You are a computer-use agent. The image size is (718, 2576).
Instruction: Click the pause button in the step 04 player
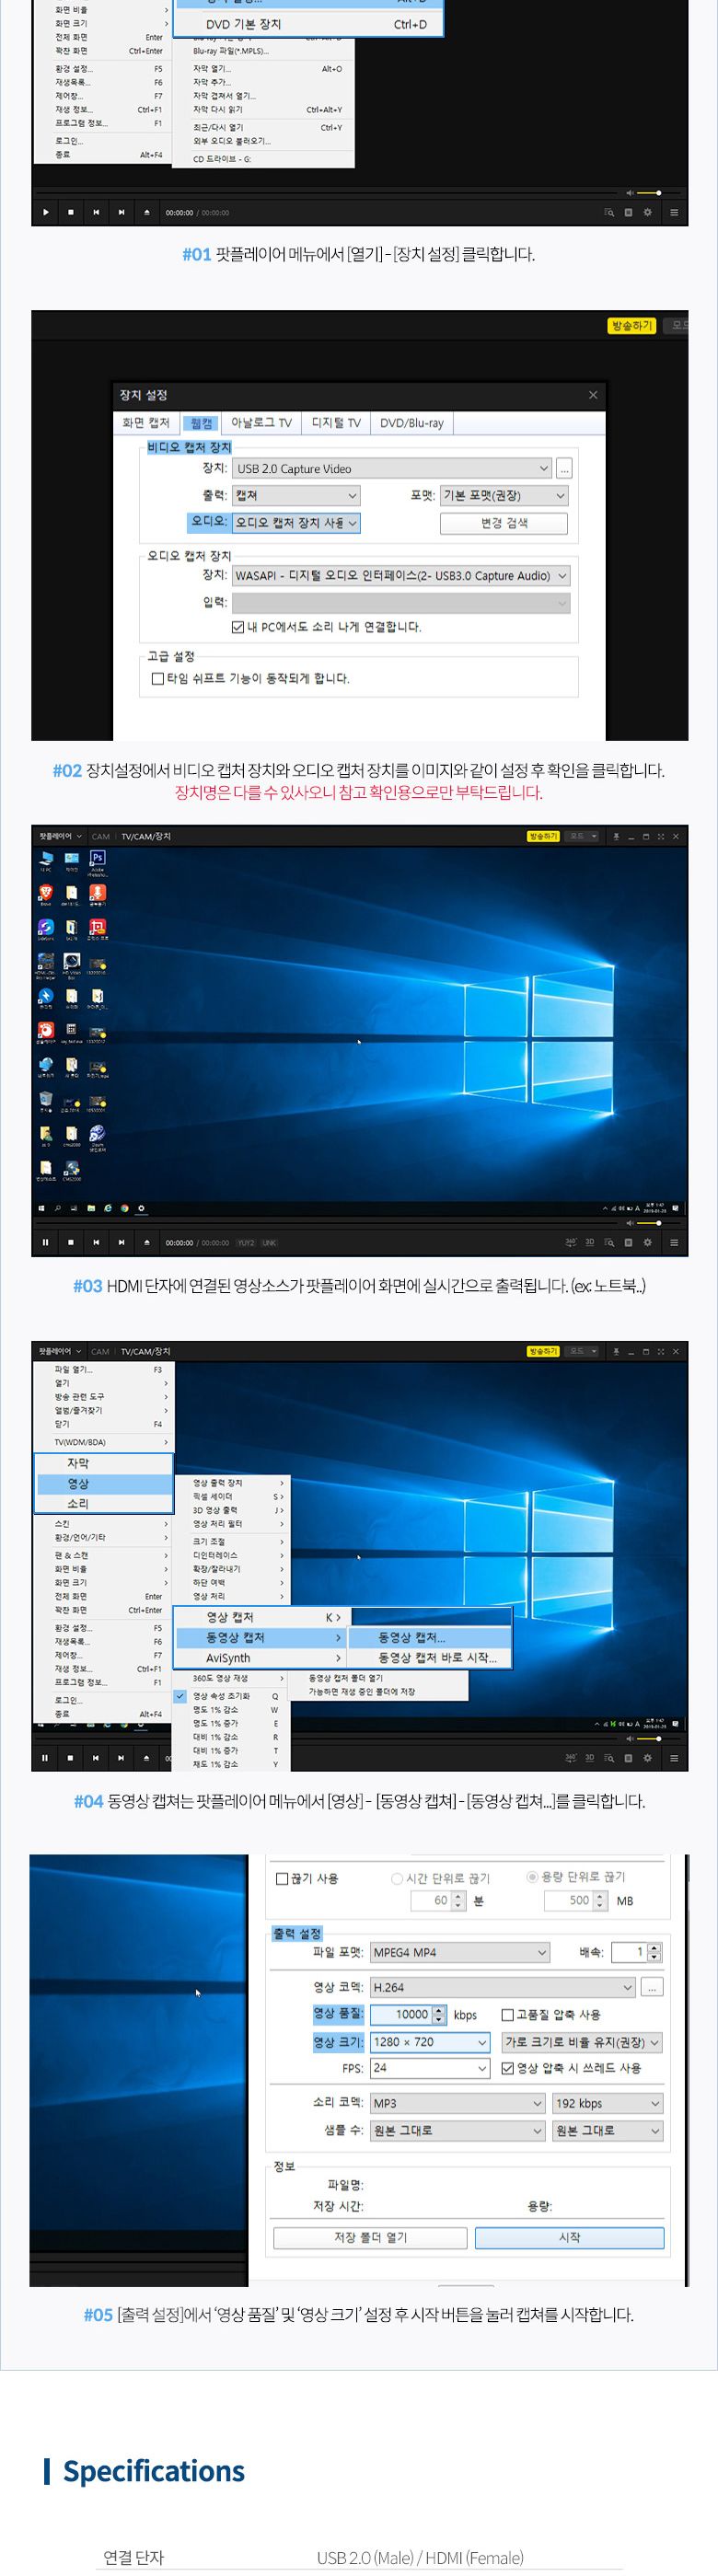click(46, 1757)
